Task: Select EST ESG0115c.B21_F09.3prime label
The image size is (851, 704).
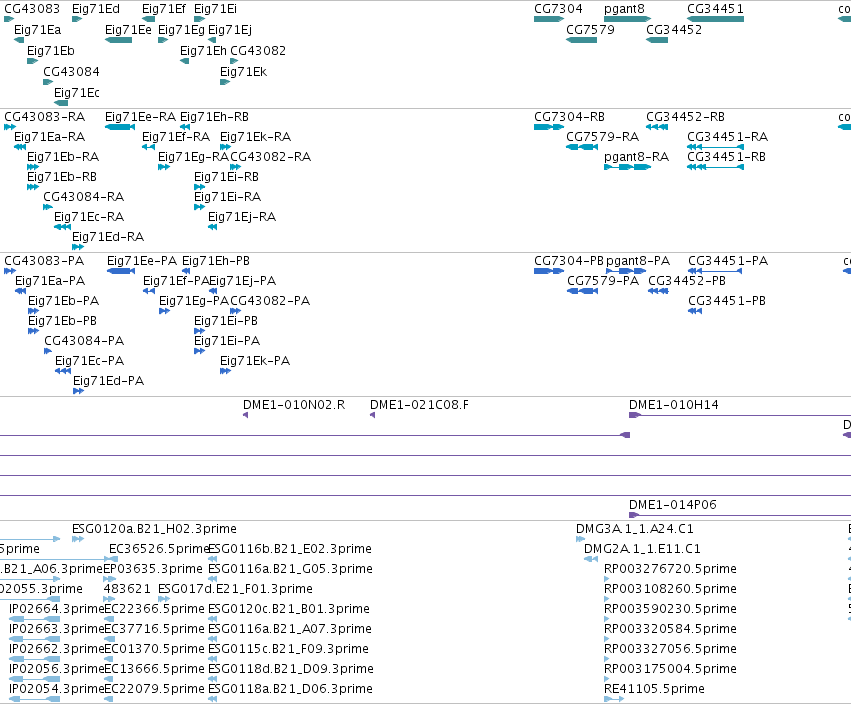Action: coord(289,650)
